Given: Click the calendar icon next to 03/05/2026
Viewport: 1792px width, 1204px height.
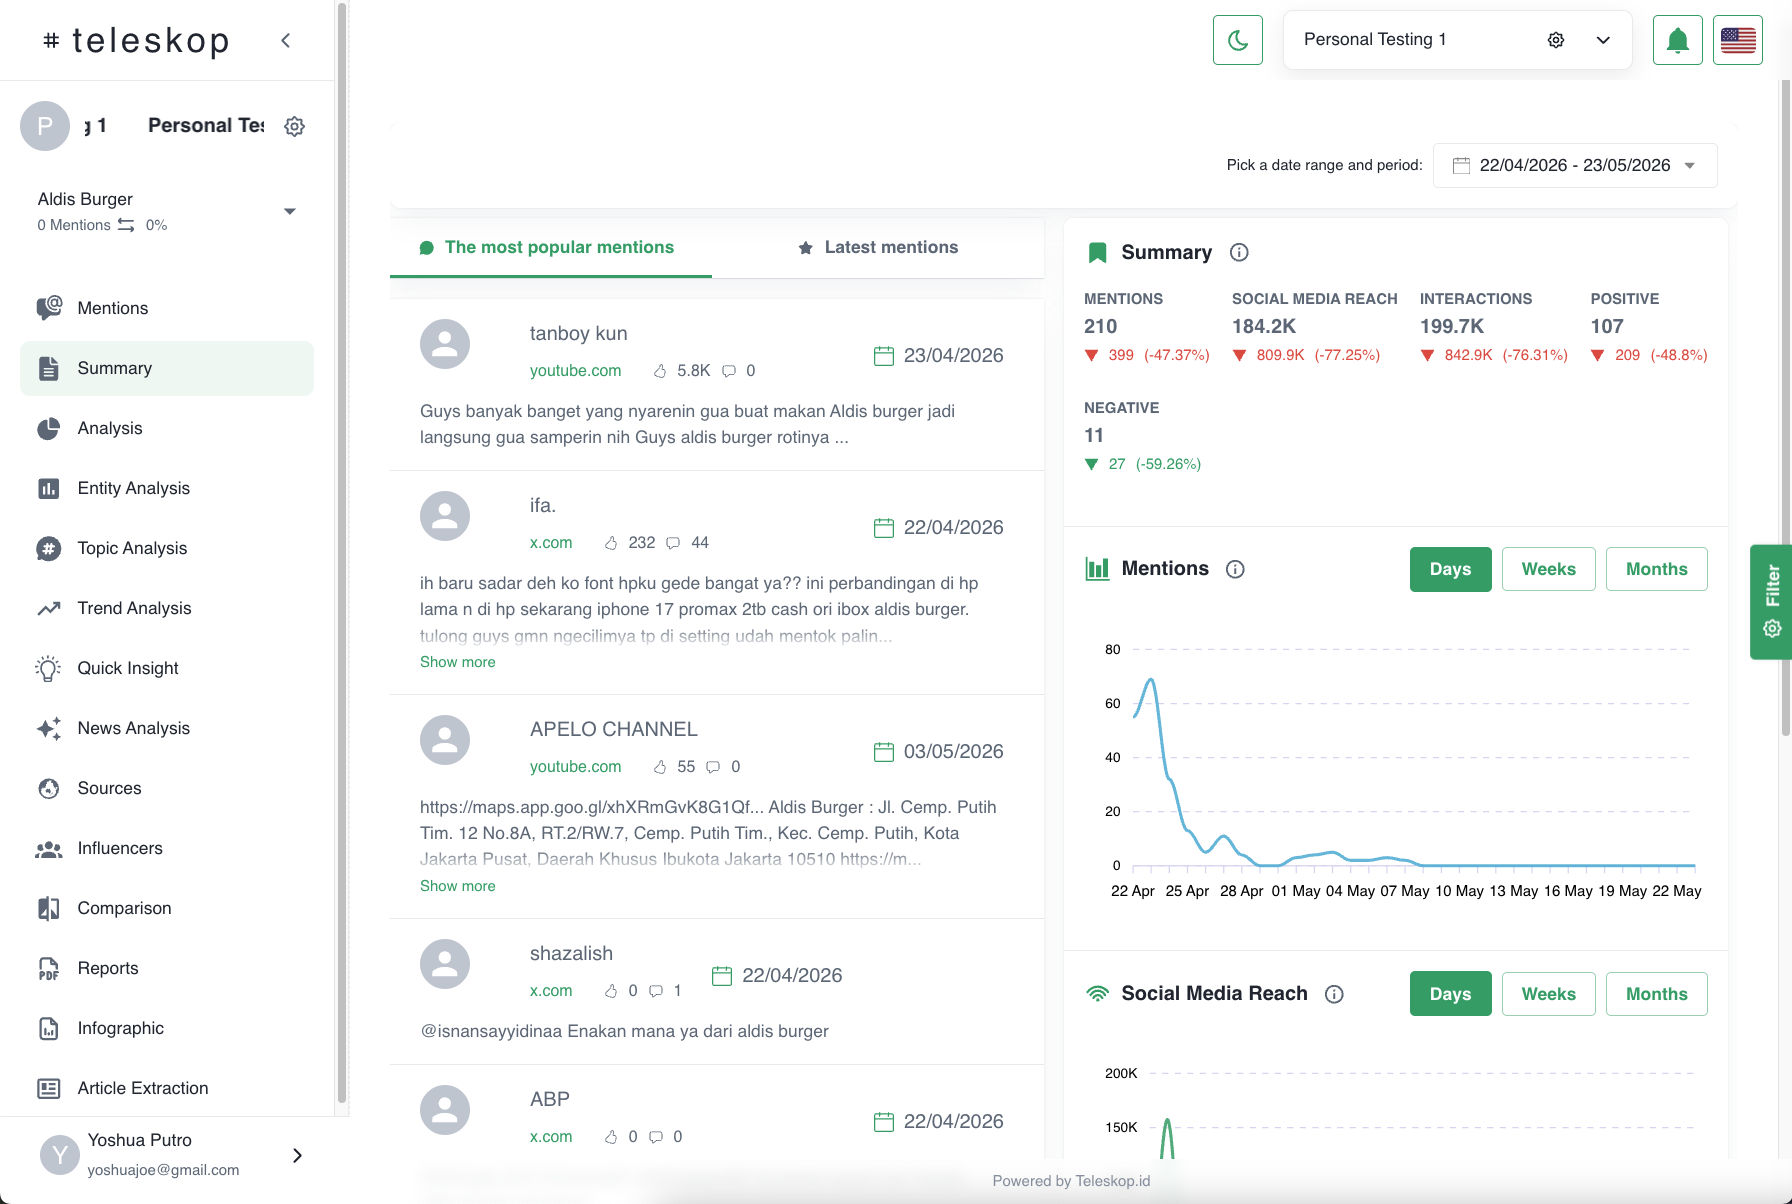Looking at the screenshot, I should (x=884, y=751).
